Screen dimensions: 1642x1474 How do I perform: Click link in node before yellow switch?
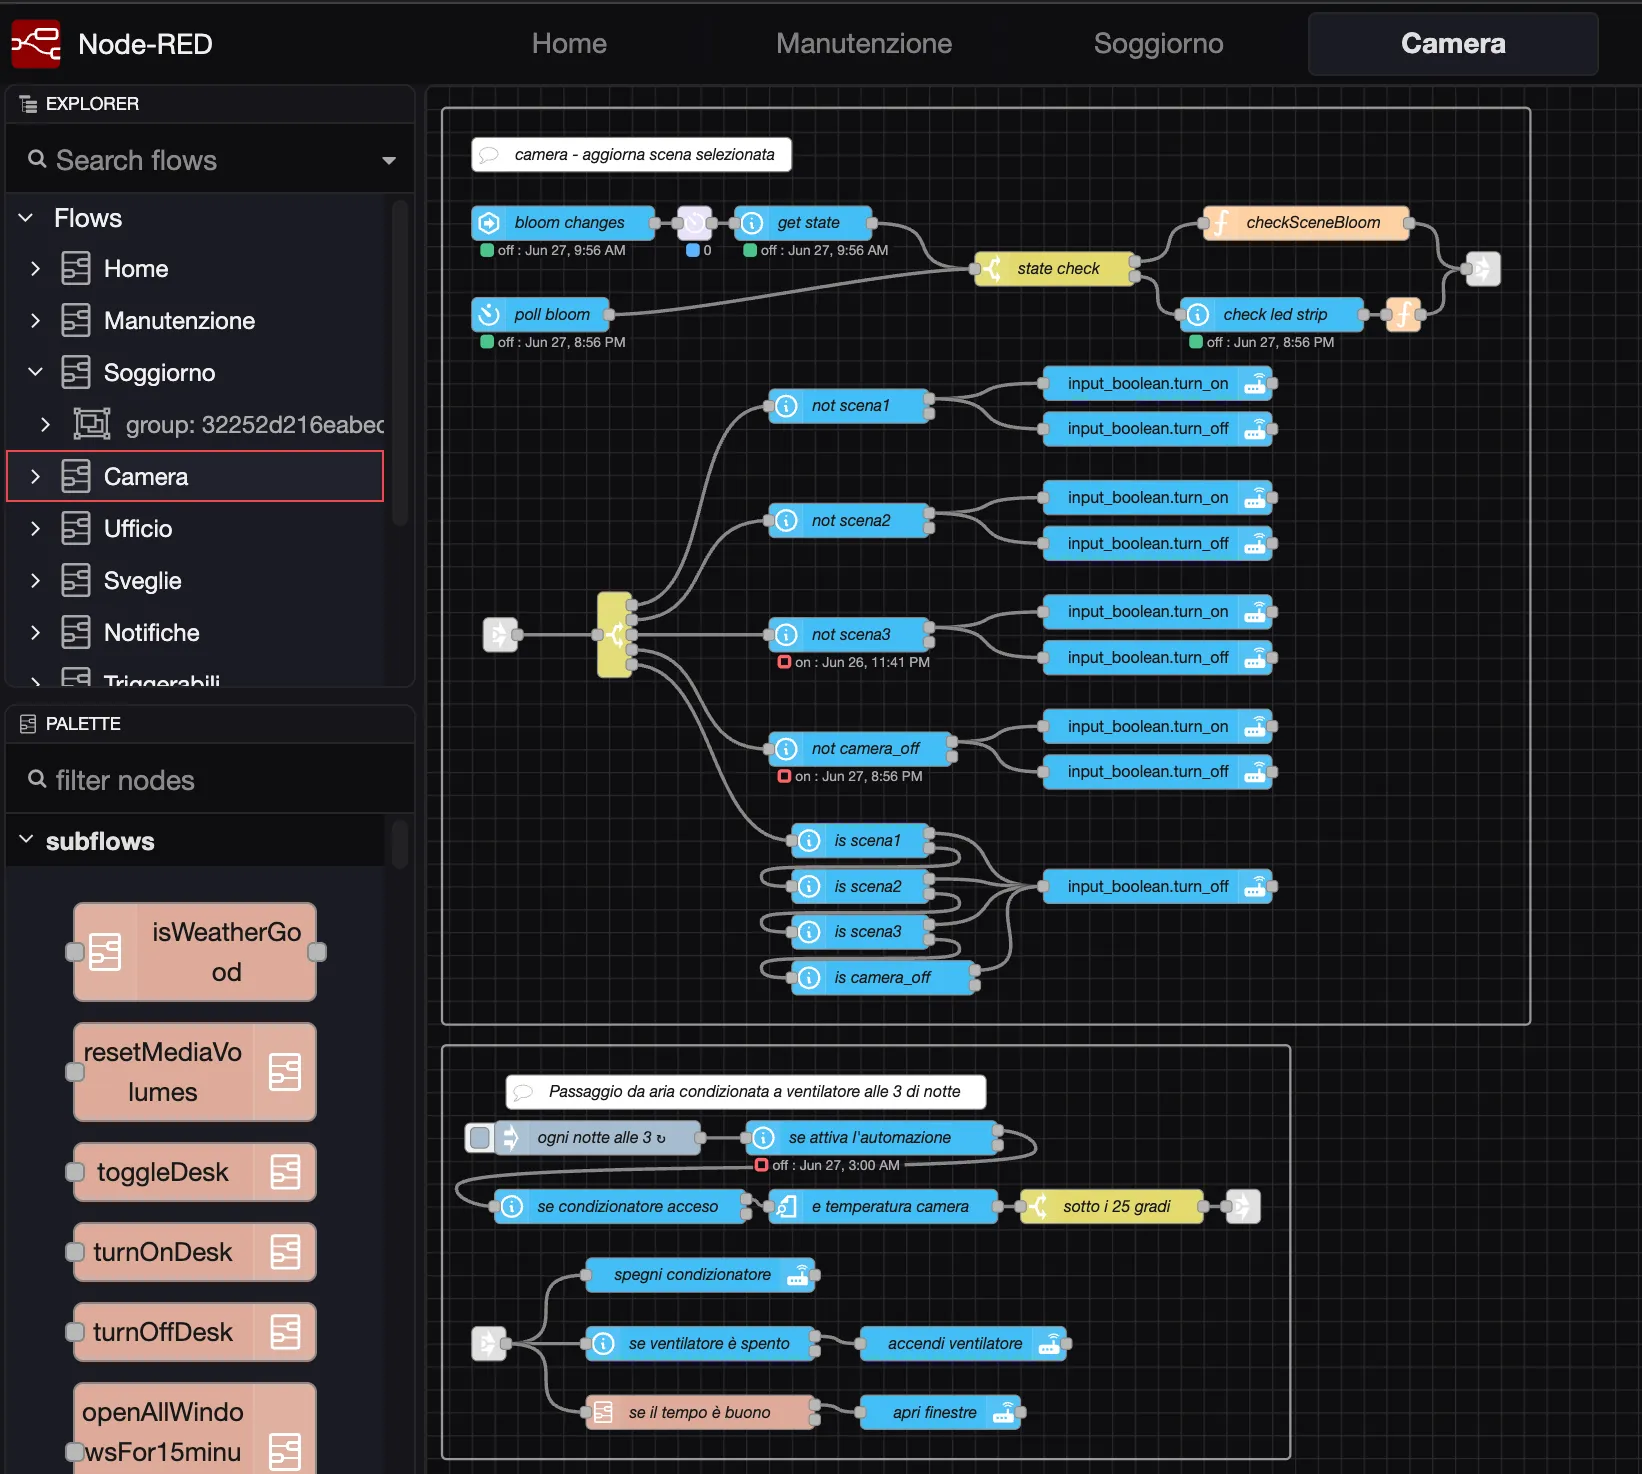[500, 635]
